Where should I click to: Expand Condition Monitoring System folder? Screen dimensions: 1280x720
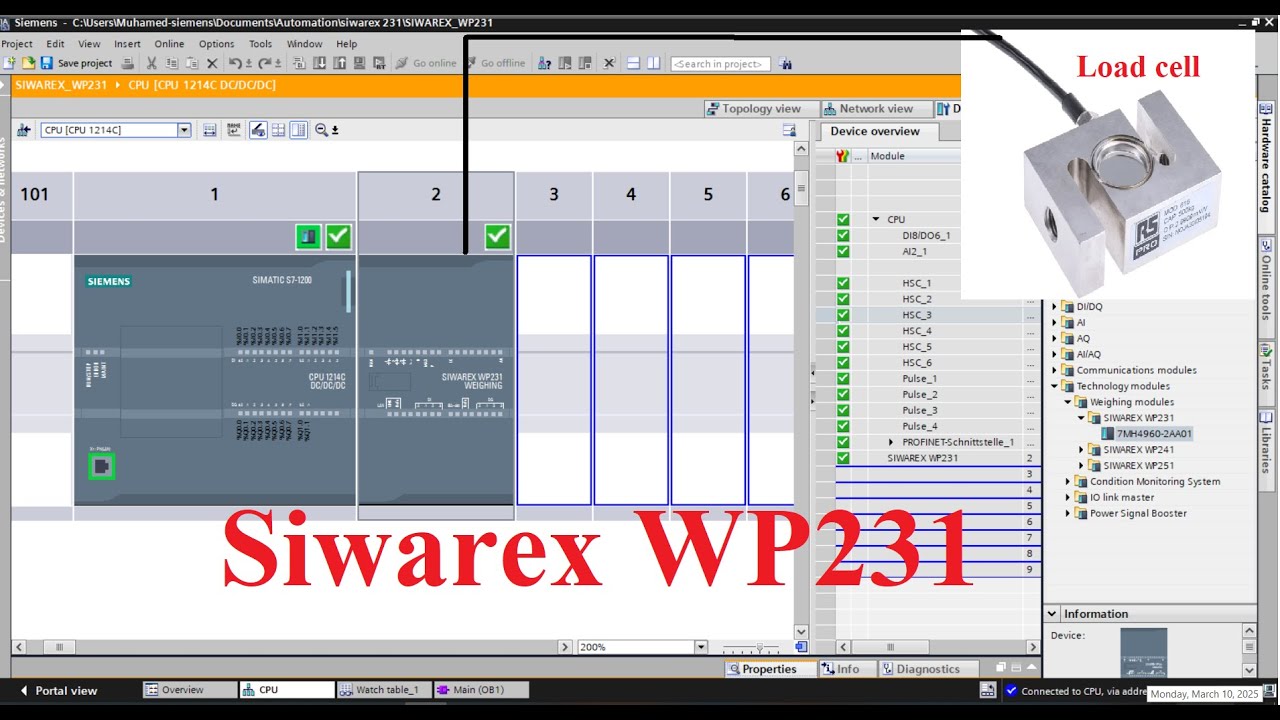1068,482
